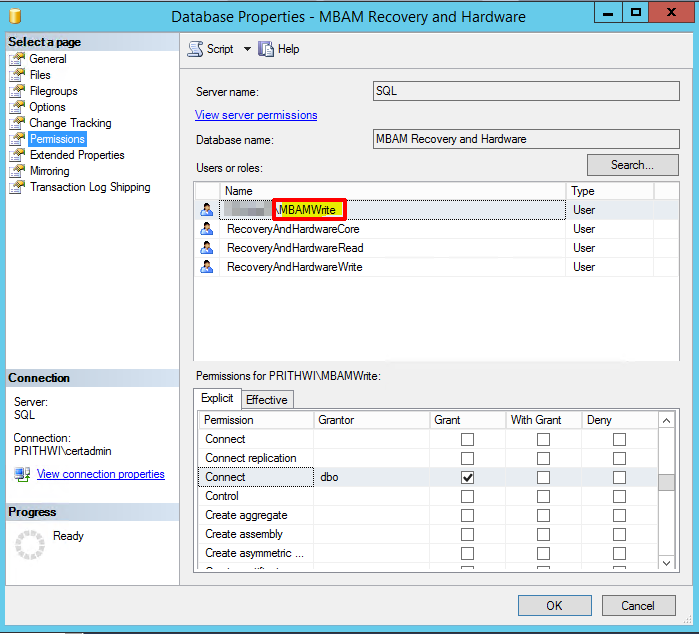Image resolution: width=699 pixels, height=634 pixels.
Task: Open View server permissions link
Action: click(256, 115)
